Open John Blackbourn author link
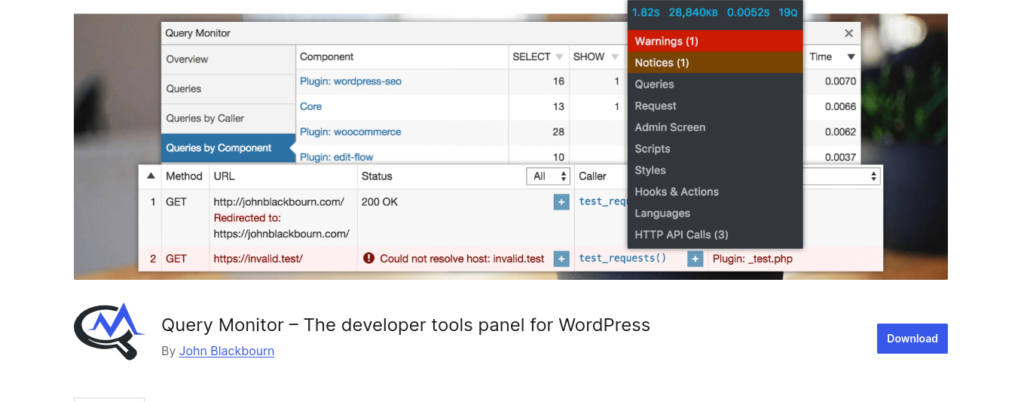1024x402 pixels. click(227, 351)
